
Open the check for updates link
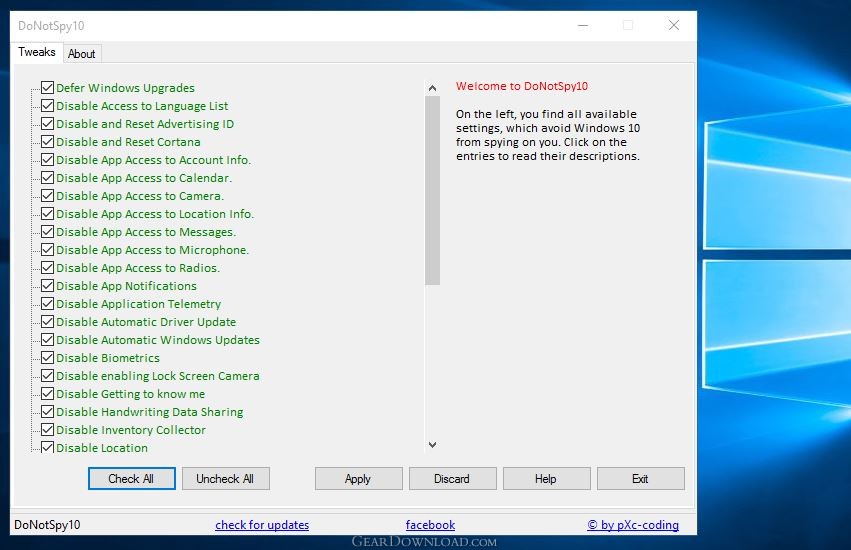pos(262,524)
